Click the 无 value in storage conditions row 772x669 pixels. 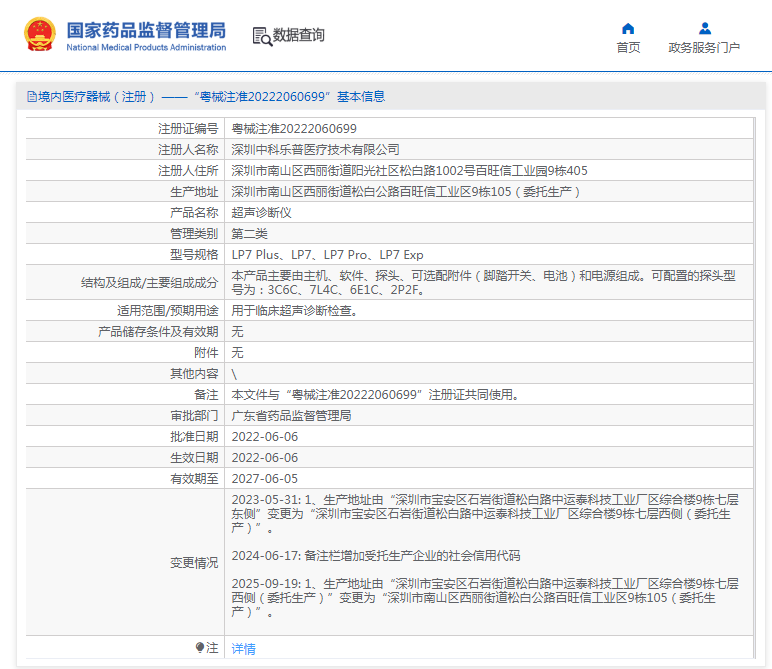coord(237,332)
